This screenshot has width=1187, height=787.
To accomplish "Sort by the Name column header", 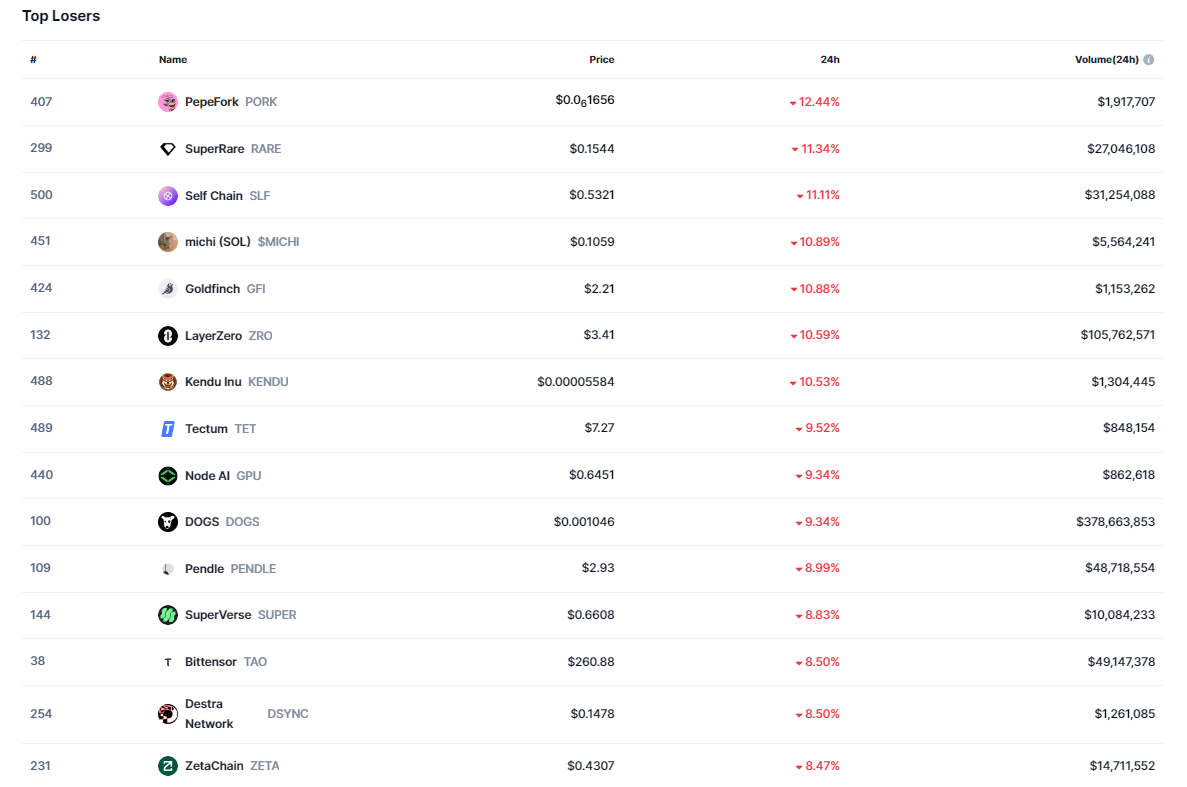I will pos(173,60).
